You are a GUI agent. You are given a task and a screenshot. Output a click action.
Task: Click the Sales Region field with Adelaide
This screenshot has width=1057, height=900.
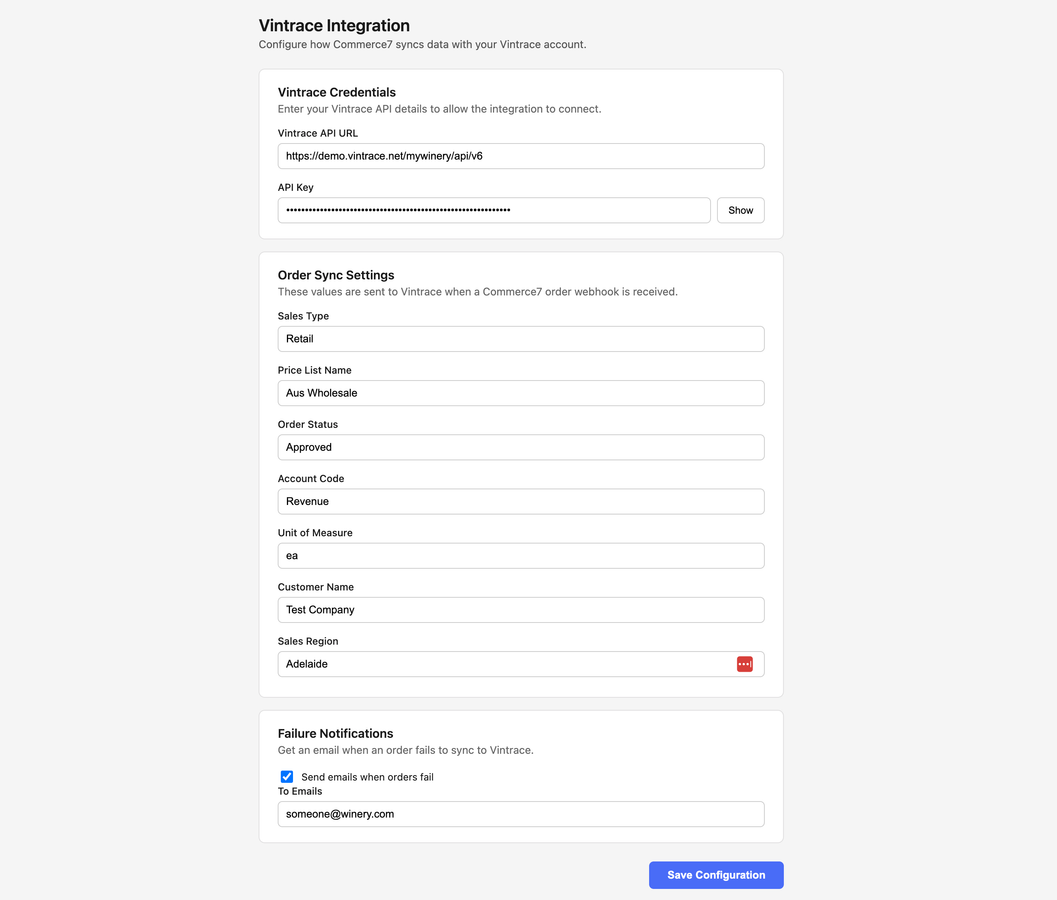(521, 664)
